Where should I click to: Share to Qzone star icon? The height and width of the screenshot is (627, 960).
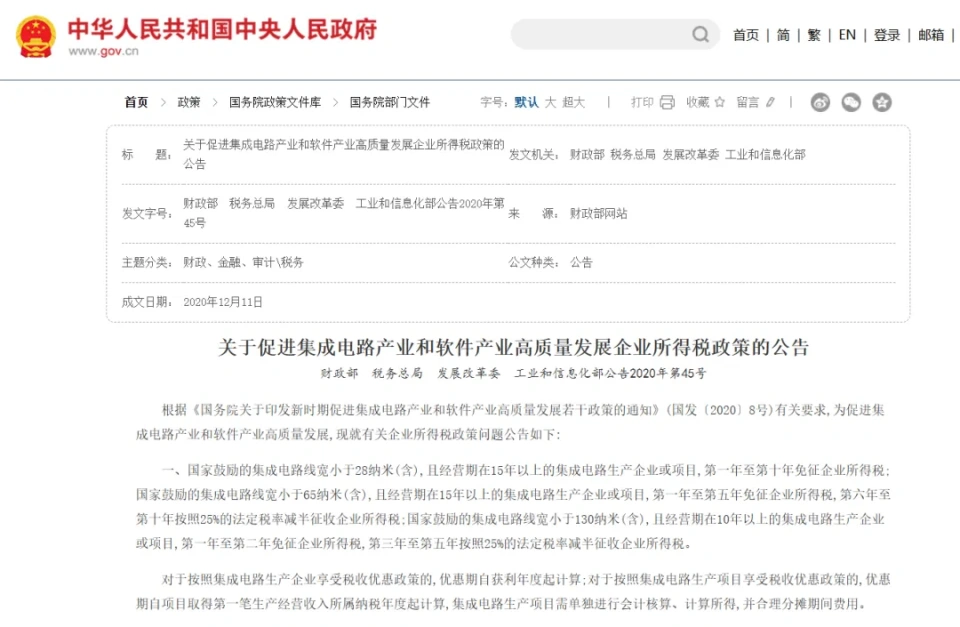[x=881, y=102]
